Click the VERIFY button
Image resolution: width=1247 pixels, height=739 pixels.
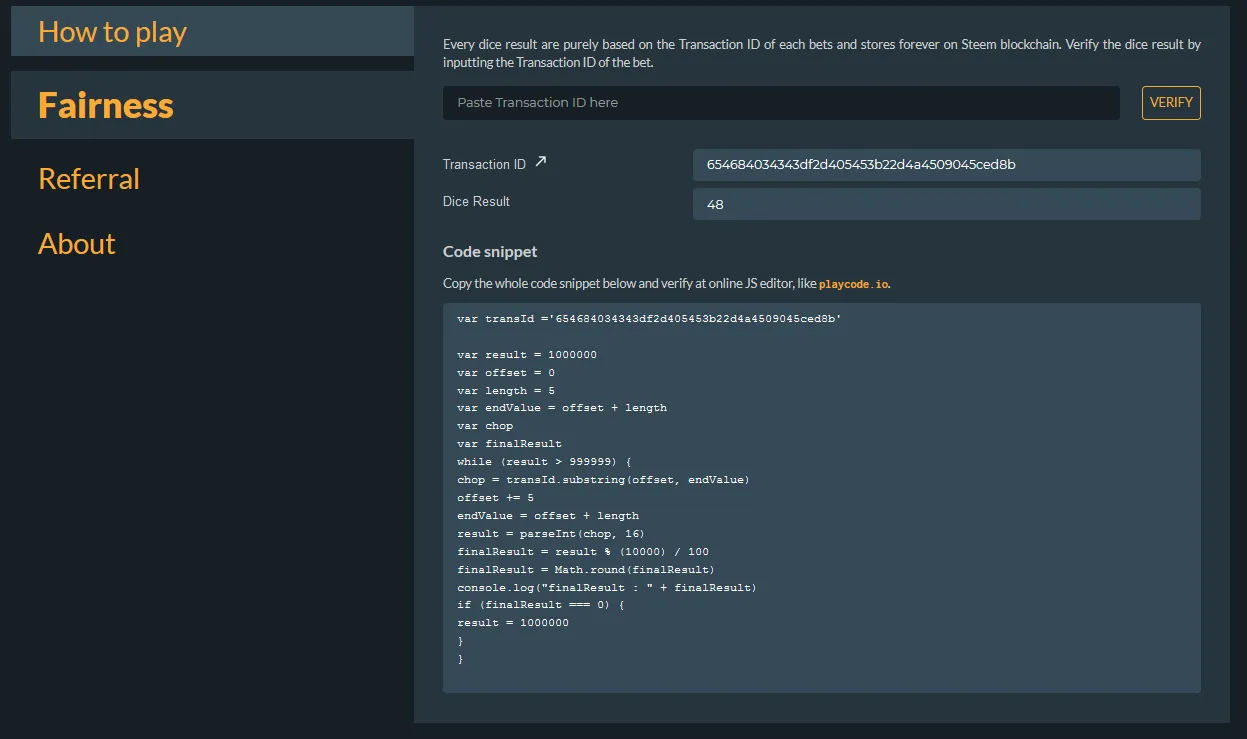pos(1171,103)
